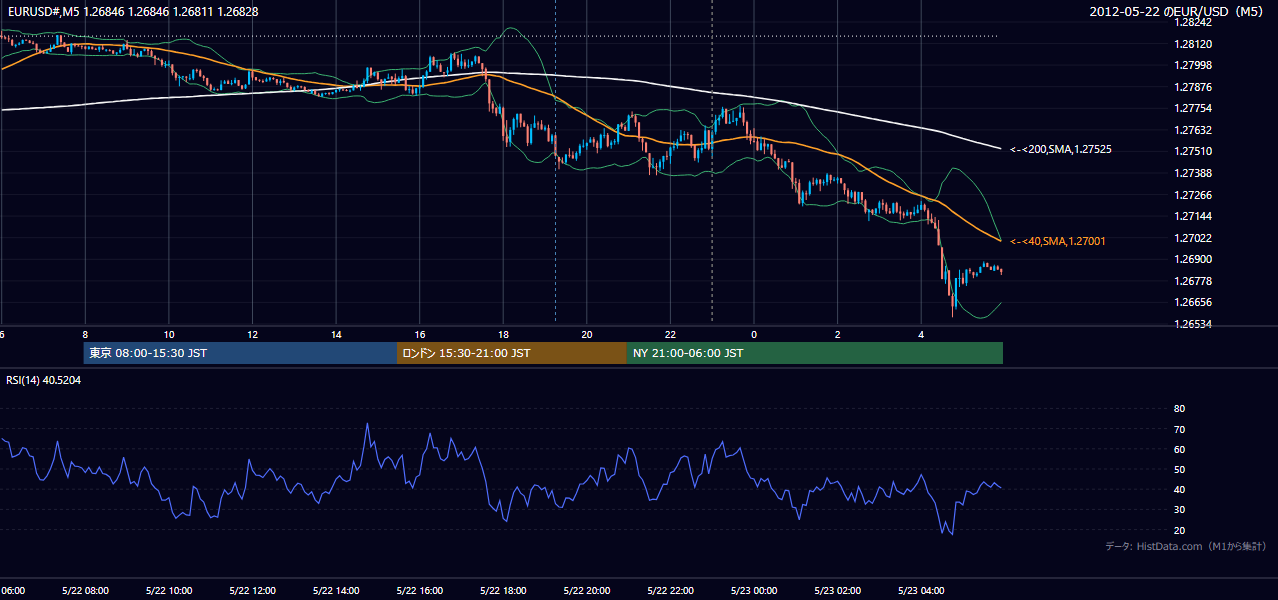
Task: Click price axis value 1.27876
Action: click(x=1192, y=87)
